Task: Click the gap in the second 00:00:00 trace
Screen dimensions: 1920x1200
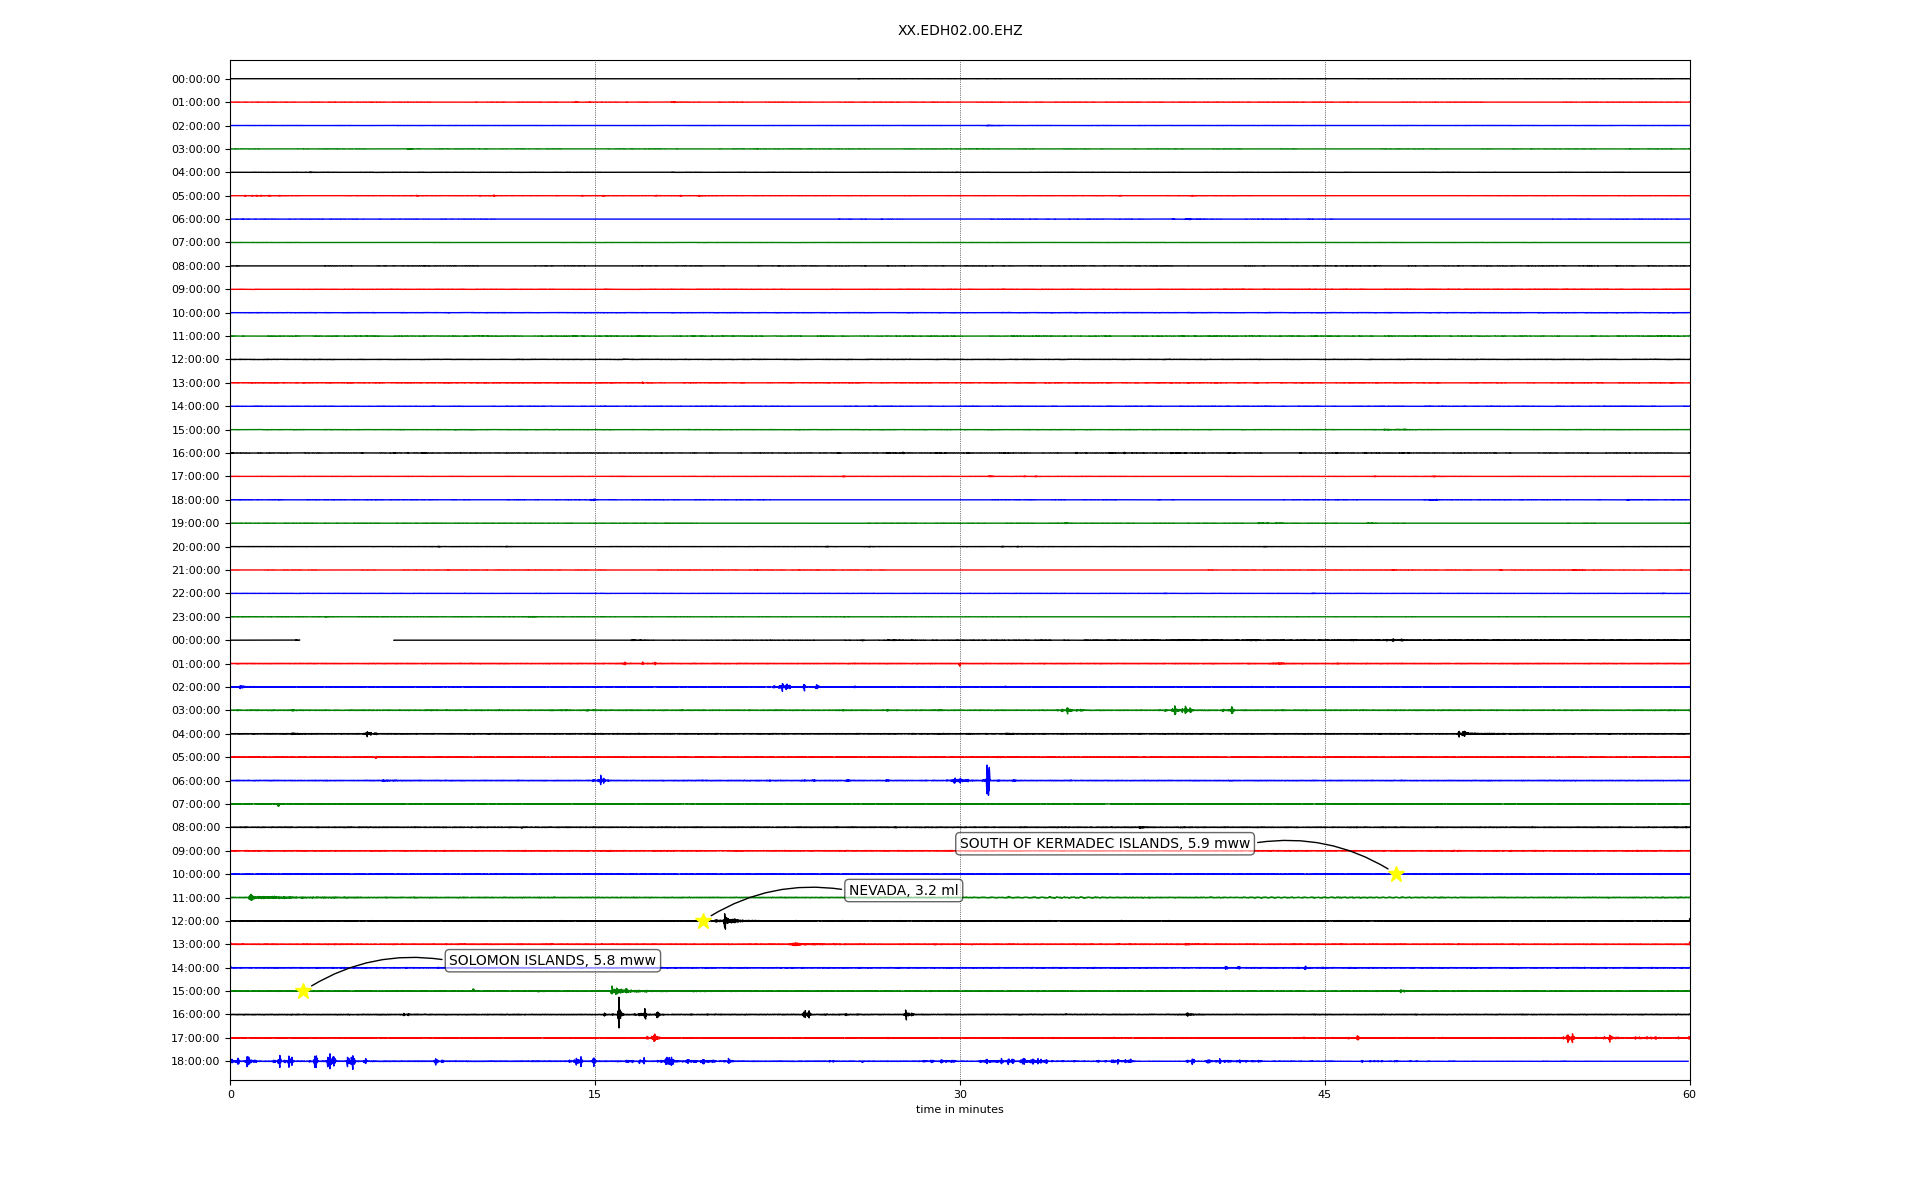Action: point(346,640)
